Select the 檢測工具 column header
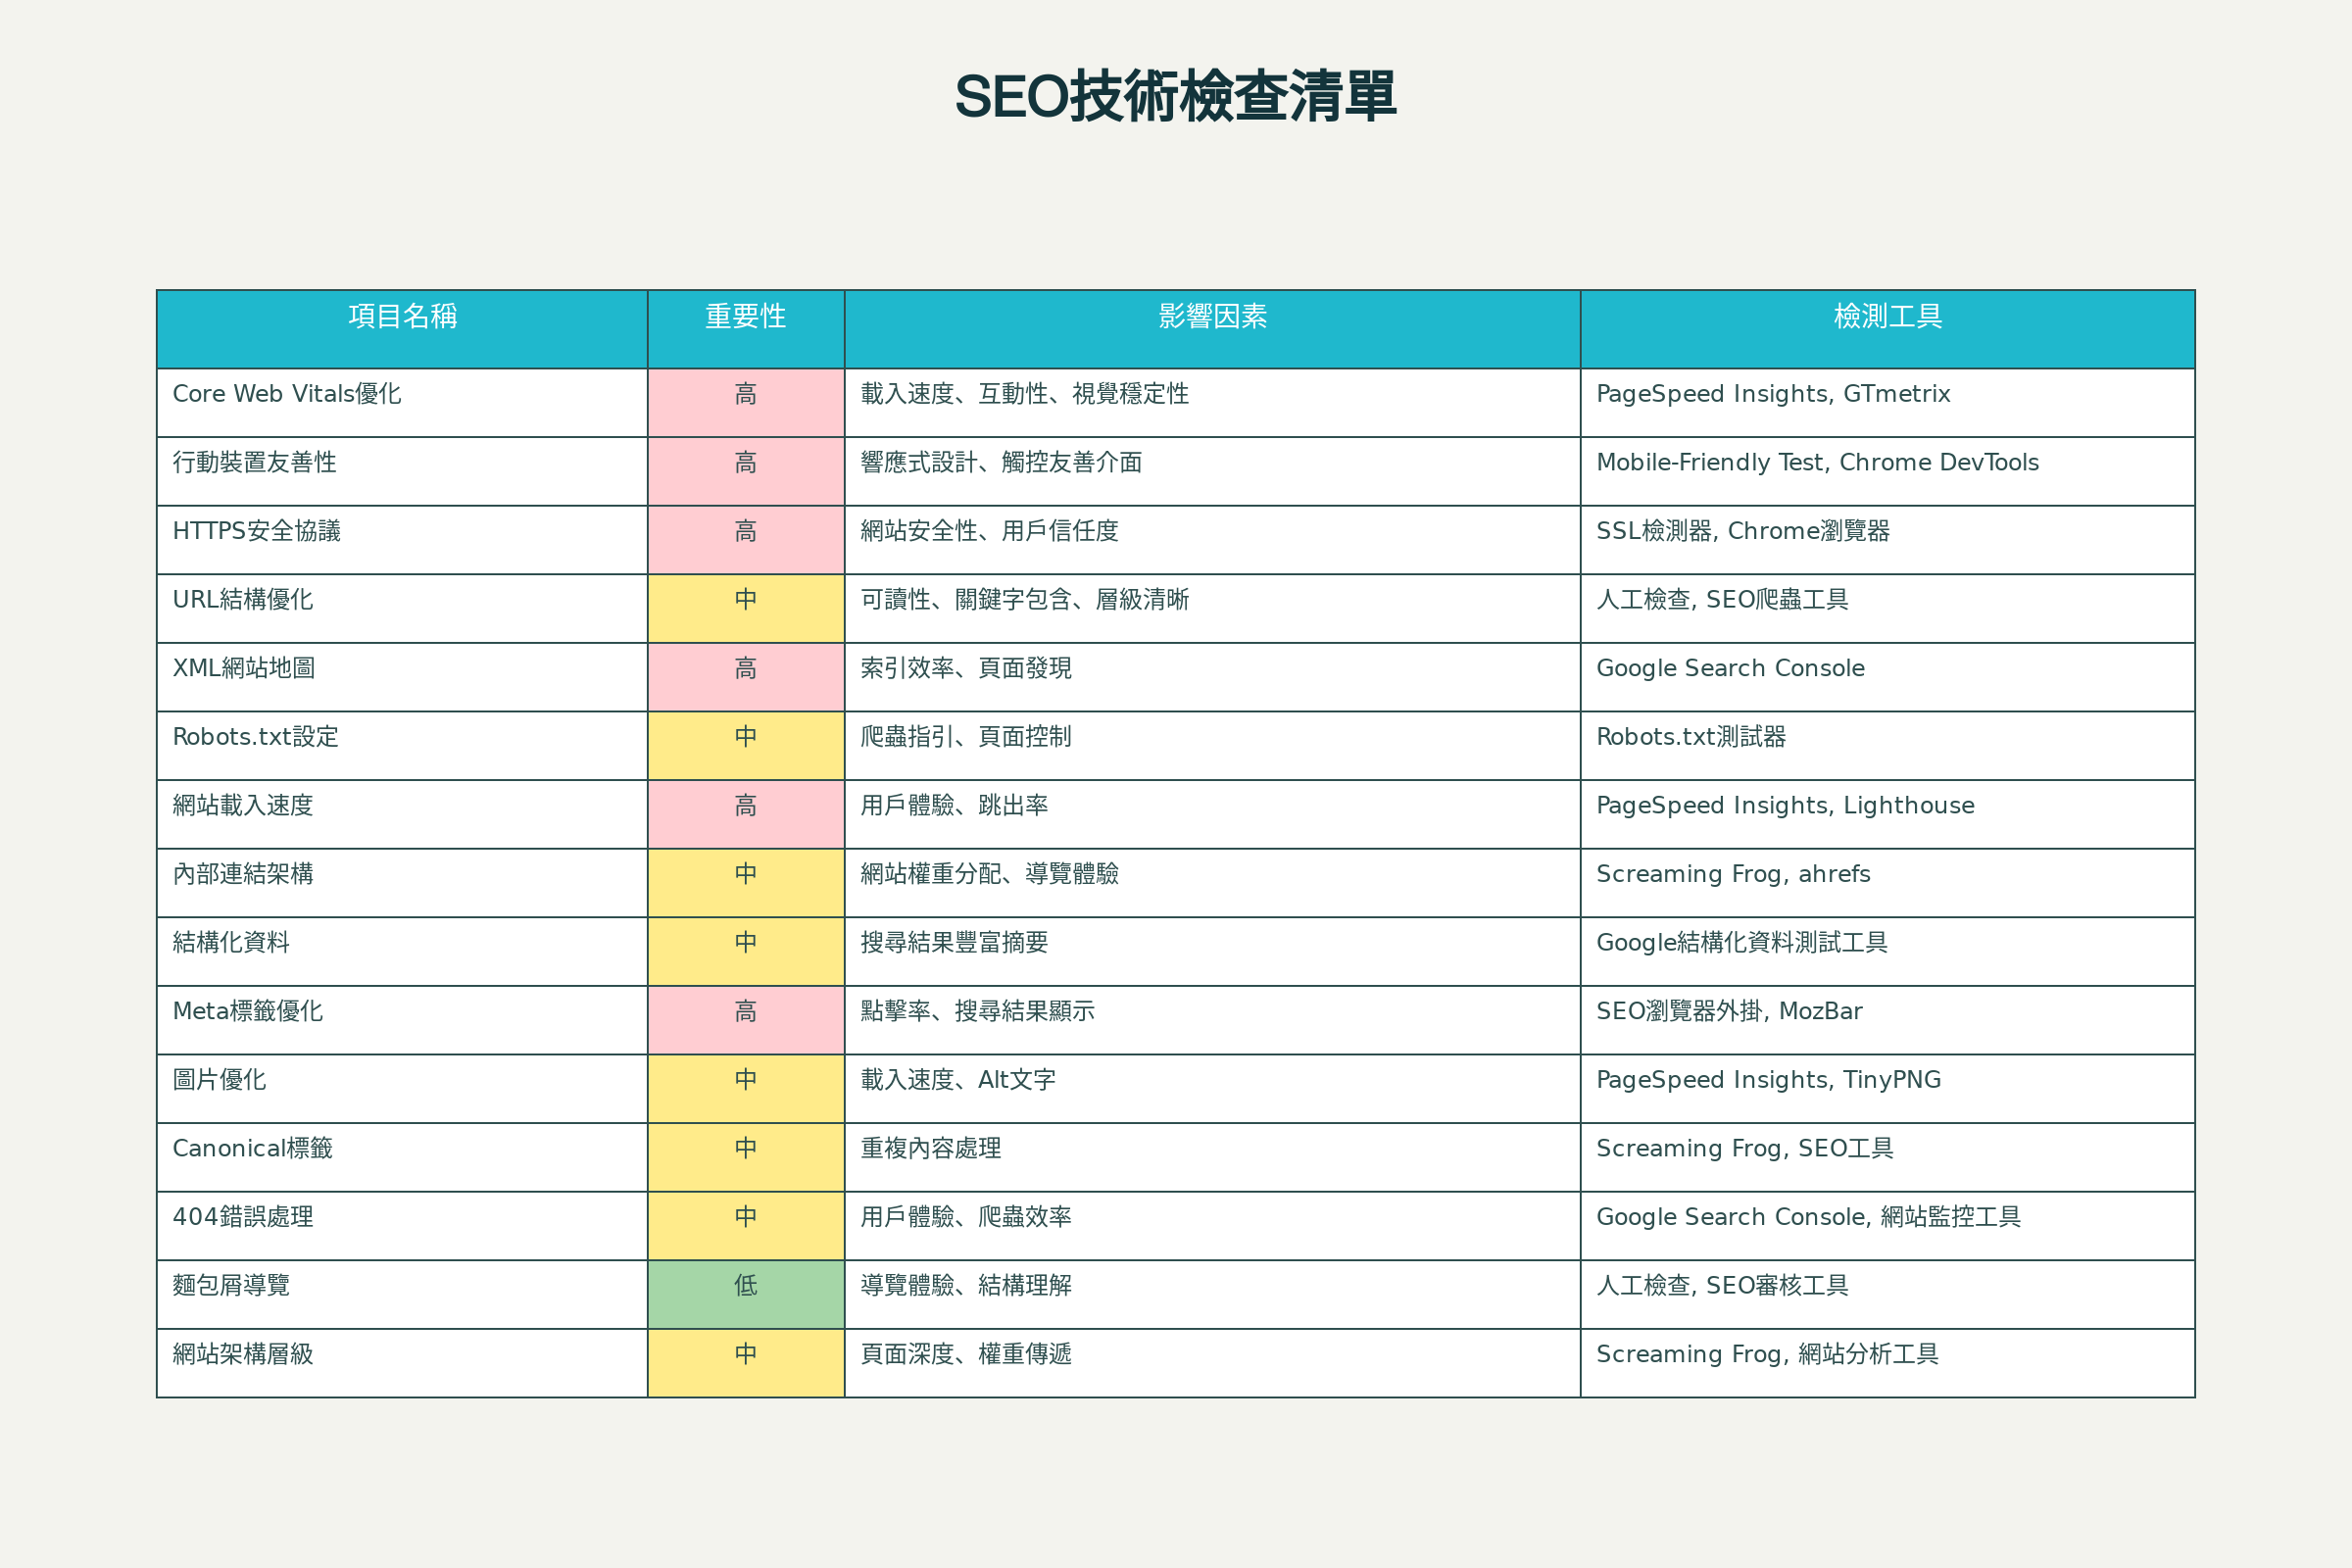This screenshot has height=1568, width=2352. coord(1888,329)
